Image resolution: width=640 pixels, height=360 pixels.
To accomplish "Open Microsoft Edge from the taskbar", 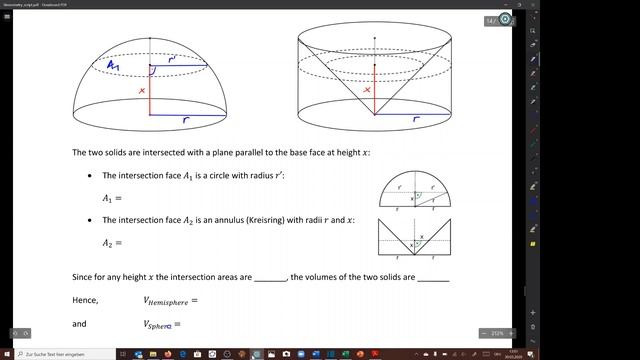I will pos(182,354).
